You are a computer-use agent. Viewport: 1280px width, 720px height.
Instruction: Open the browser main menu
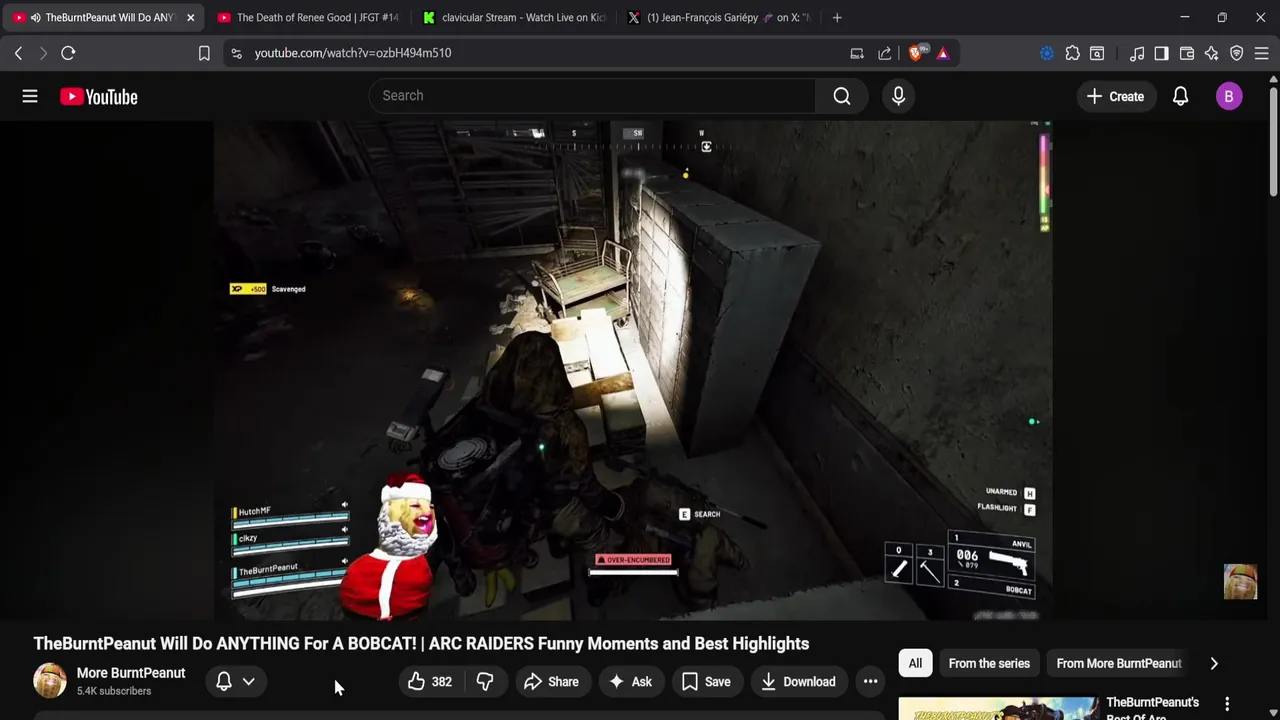click(x=1262, y=53)
